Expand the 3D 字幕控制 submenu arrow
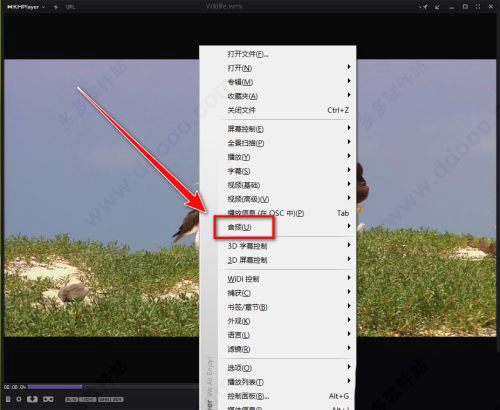 349,245
